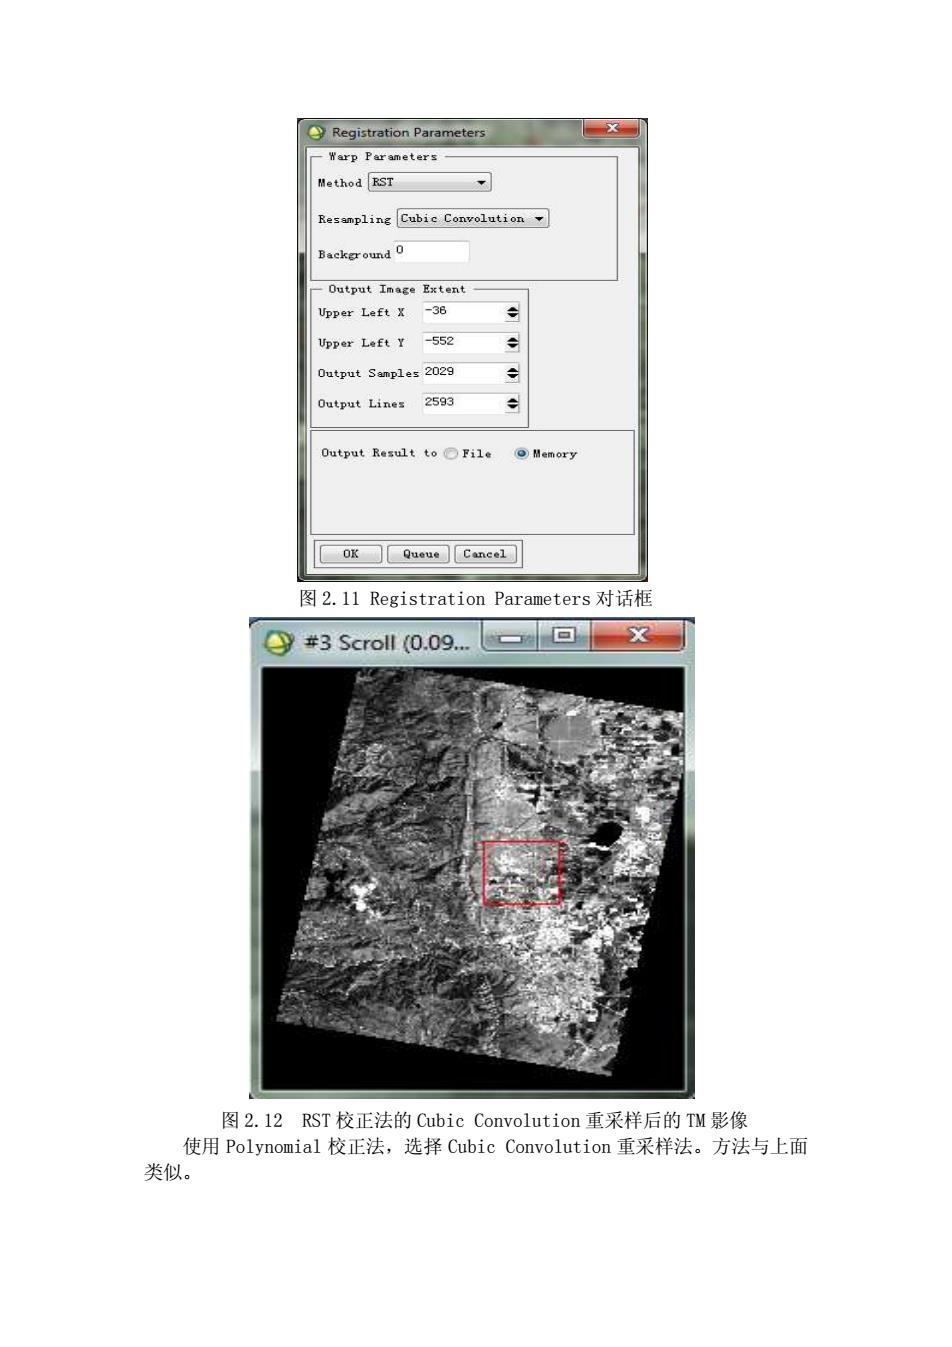Close the #3 Scroll window
Viewport: 952px width, 1347px height.
pos(638,636)
